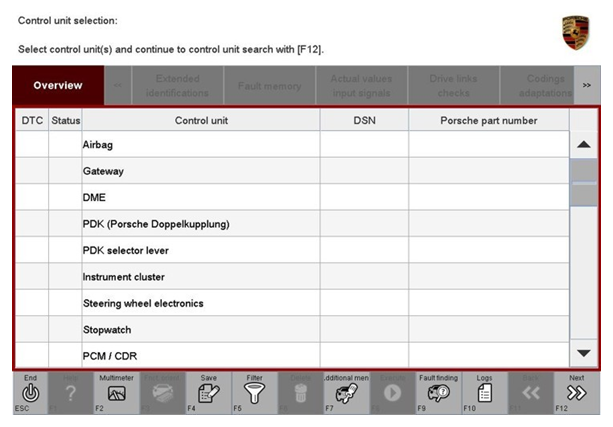613x427 pixels.
Task: Continue with Next arrows (F12)
Action: click(576, 393)
